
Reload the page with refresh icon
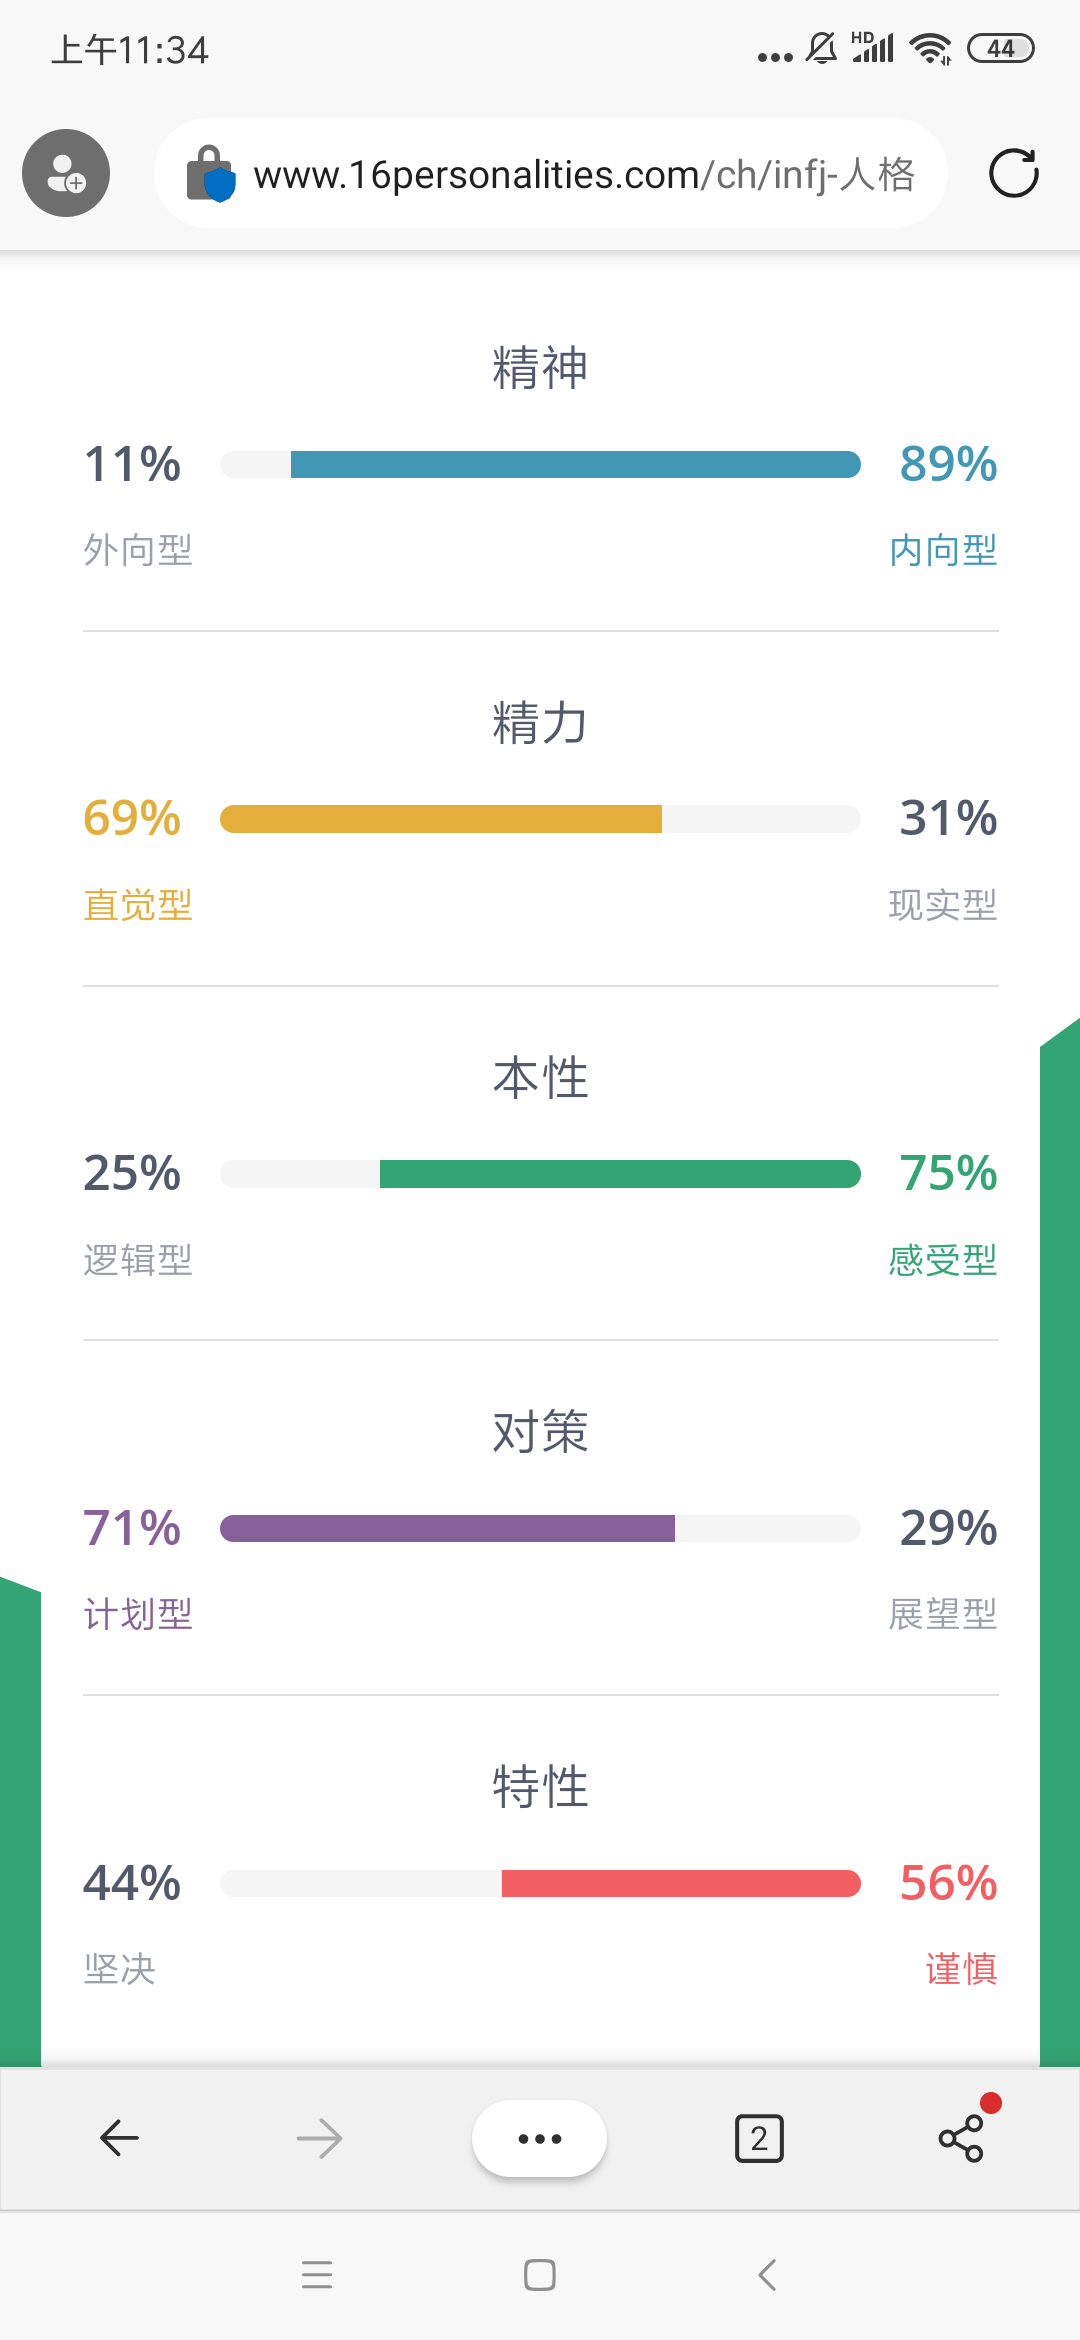[x=1013, y=173]
